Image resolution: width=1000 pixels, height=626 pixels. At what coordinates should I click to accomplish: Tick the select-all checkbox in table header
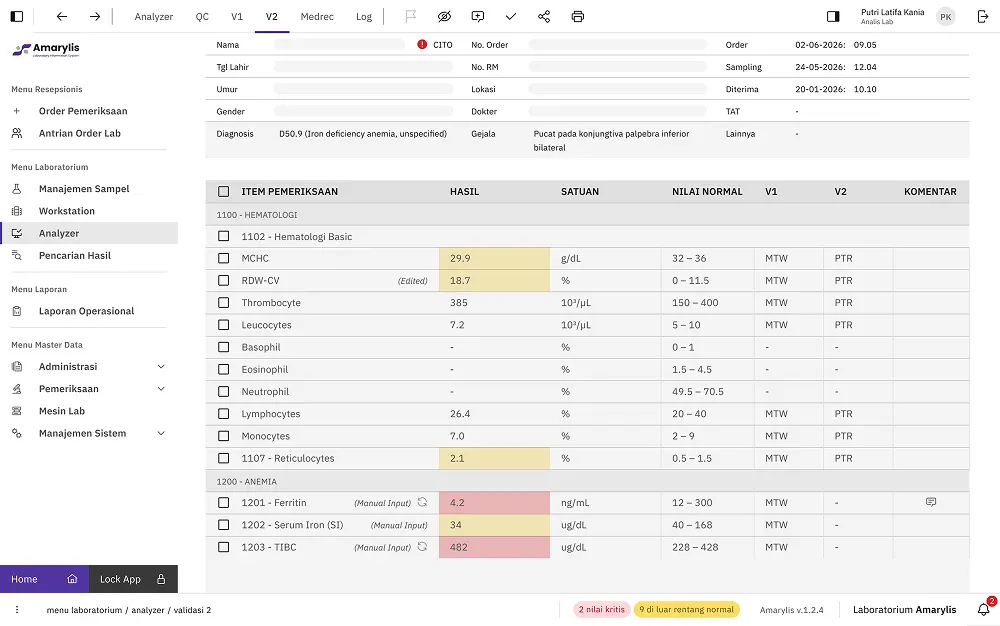(223, 191)
